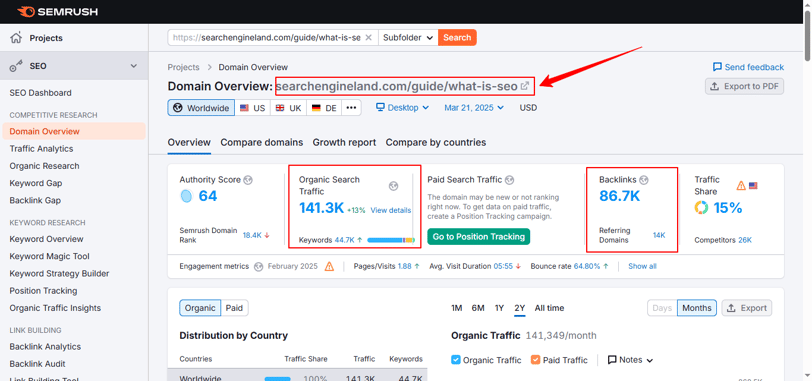Switch chart to Organic toggle

[x=200, y=308]
